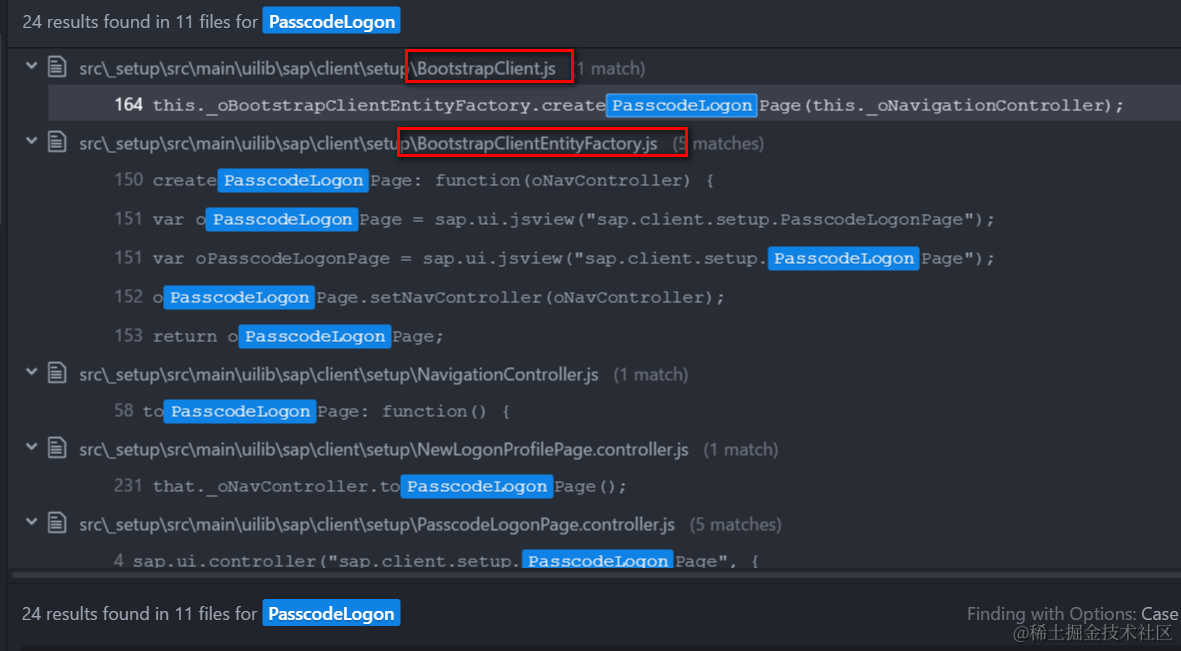Open the NewLogonProfilePage.controller.js file path
This screenshot has width=1181, height=651.
pyautogui.click(x=384, y=450)
